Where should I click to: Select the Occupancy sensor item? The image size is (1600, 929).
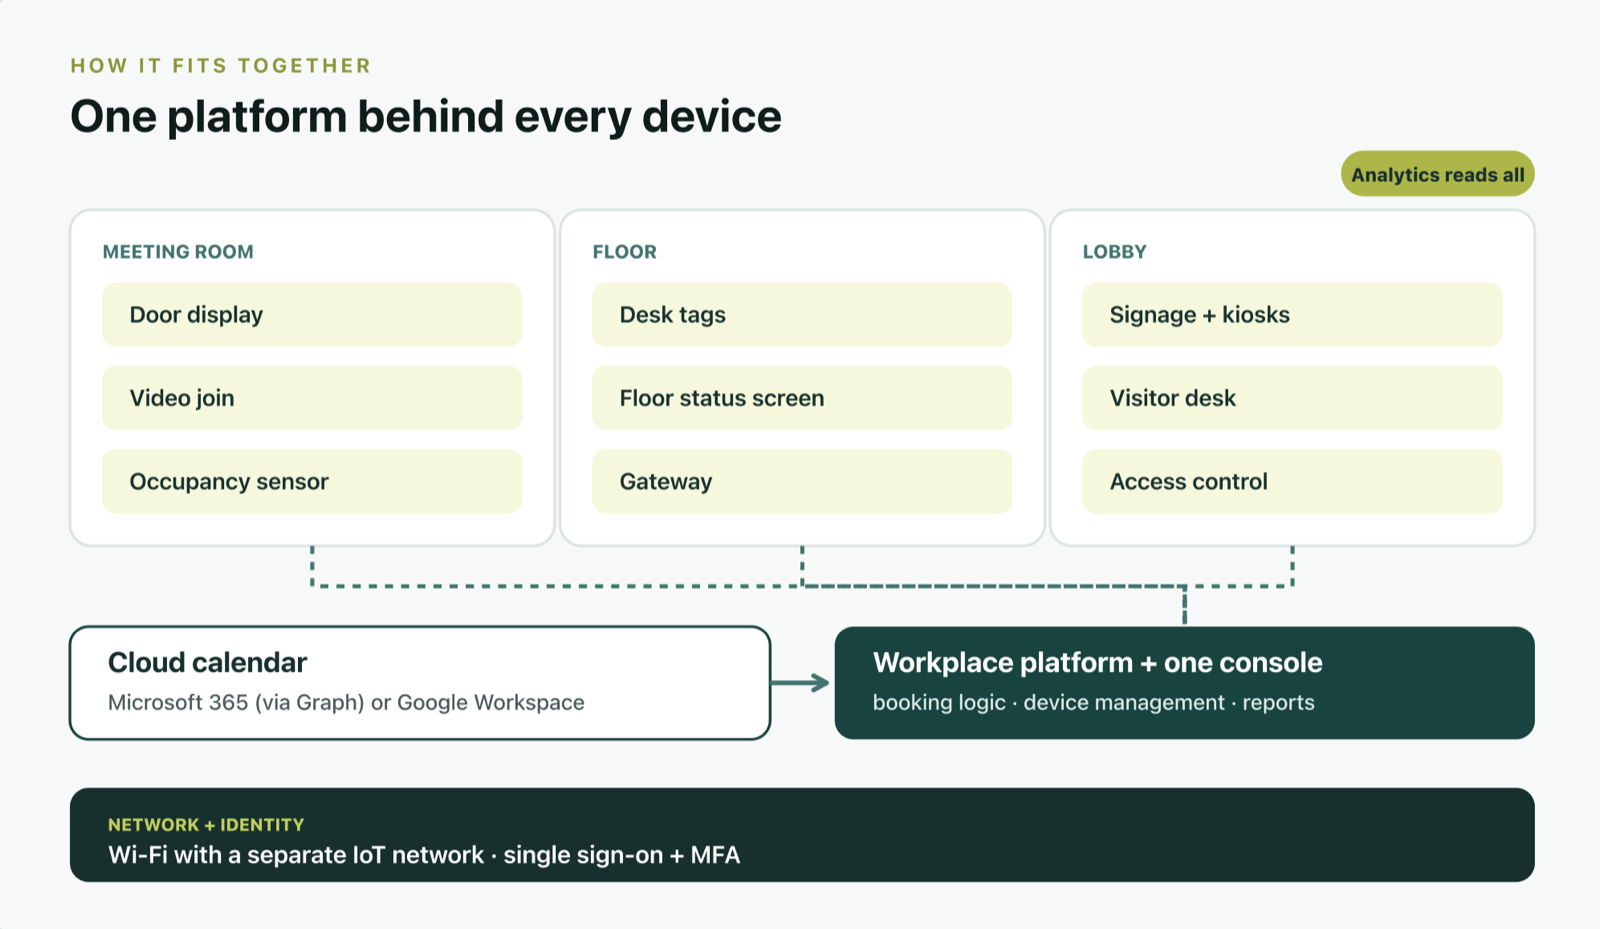coord(312,481)
